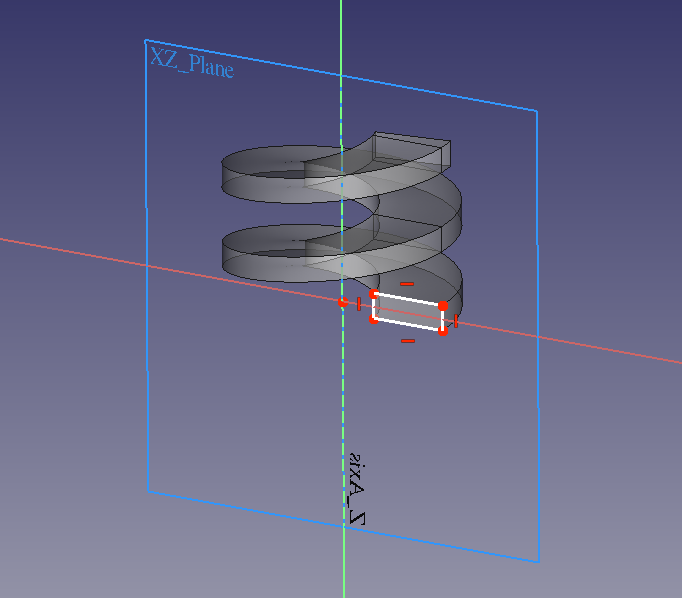This screenshot has height=598, width=682.
Task: Click the XZ_Plane label
Action: coord(192,63)
